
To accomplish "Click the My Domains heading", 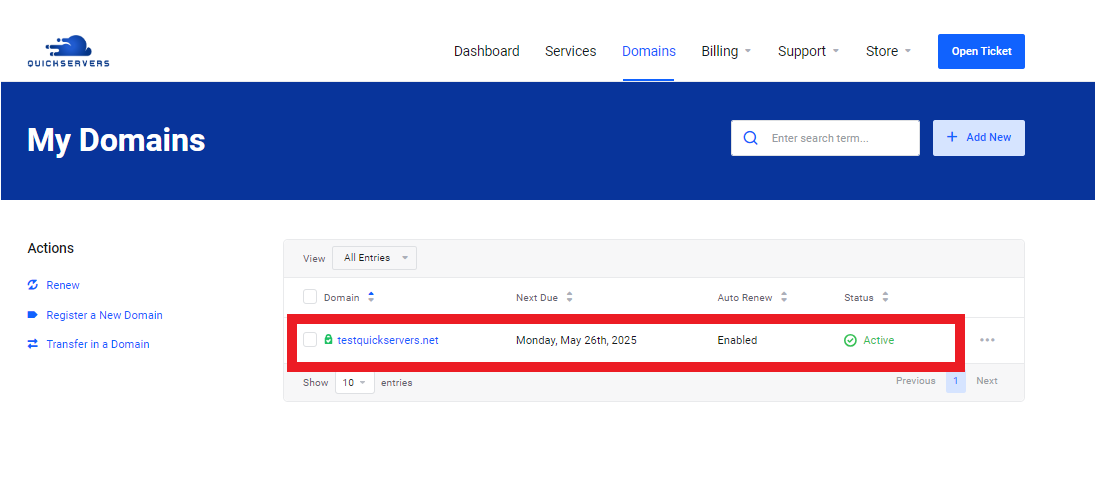I will tap(116, 140).
